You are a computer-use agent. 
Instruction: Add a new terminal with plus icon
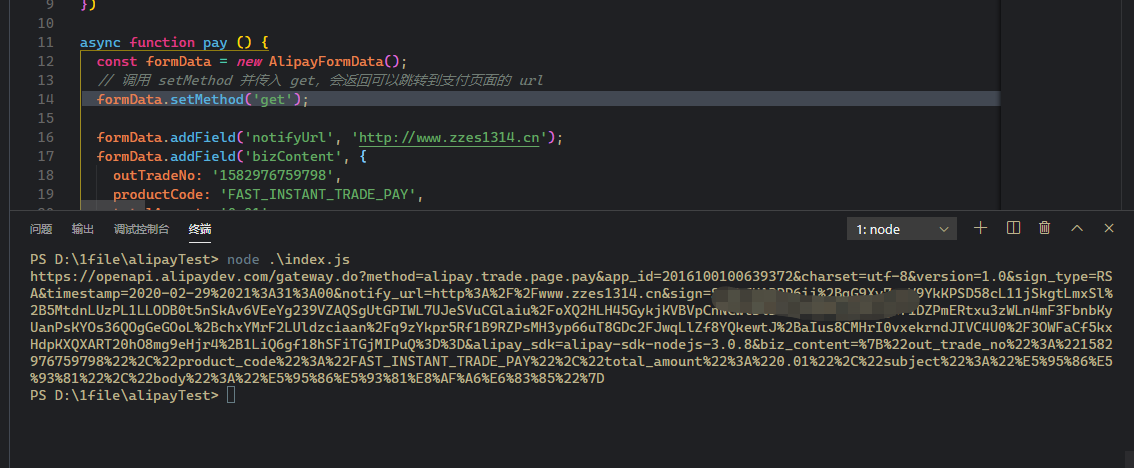(980, 228)
